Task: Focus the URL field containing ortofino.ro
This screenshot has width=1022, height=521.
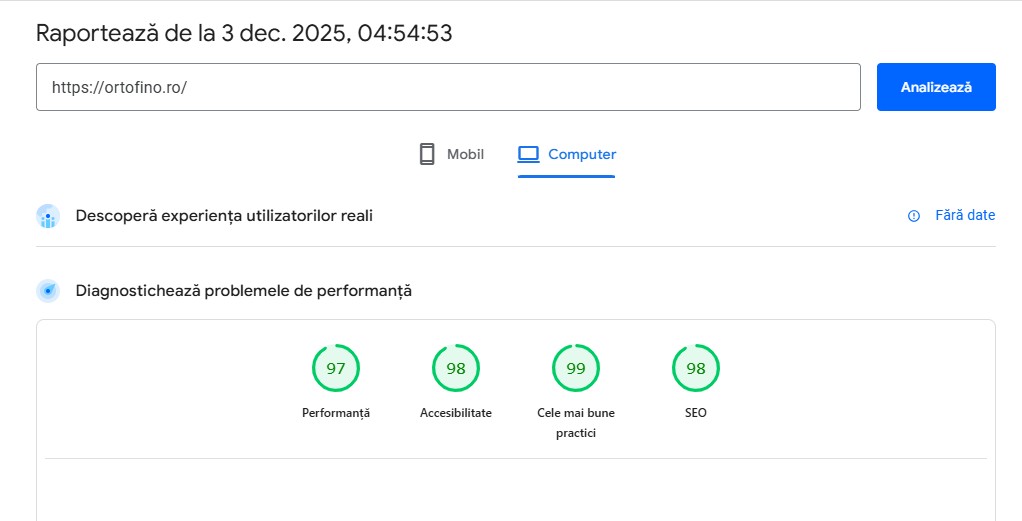Action: pyautogui.click(x=448, y=87)
